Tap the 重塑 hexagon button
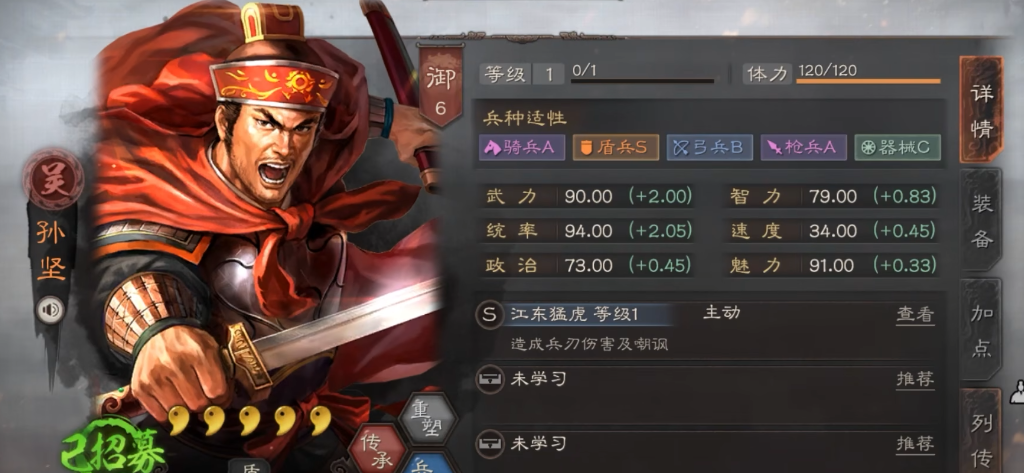1024x473 pixels. (427, 417)
